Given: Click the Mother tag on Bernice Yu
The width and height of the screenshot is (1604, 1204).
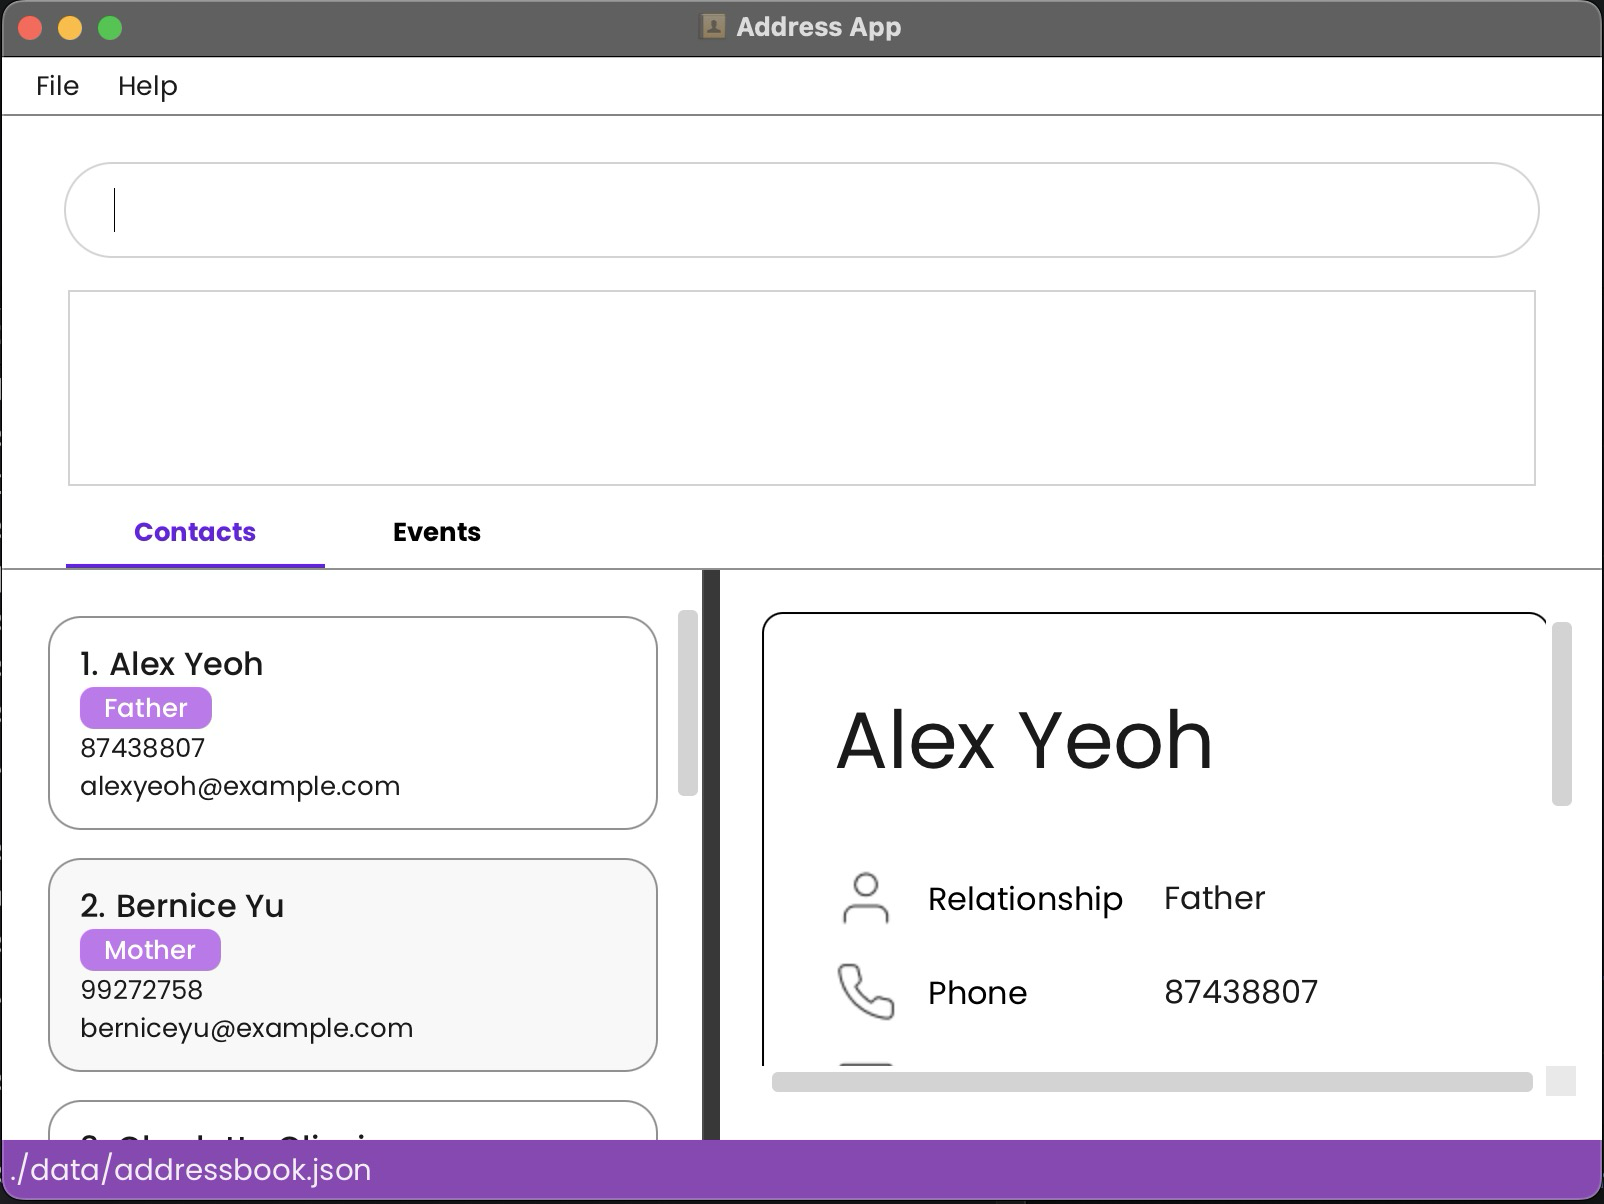Looking at the screenshot, I should pyautogui.click(x=150, y=950).
